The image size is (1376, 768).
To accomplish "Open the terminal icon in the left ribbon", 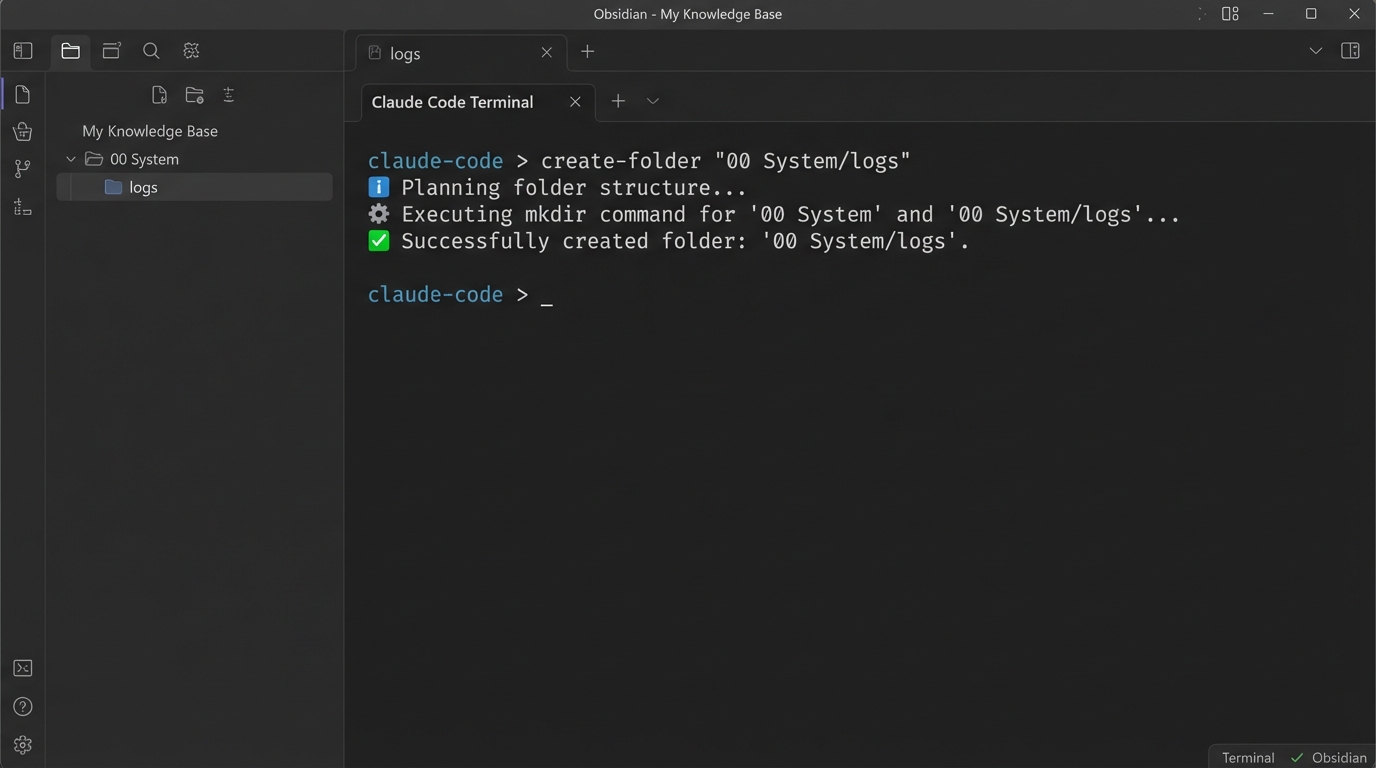I will [x=22, y=667].
